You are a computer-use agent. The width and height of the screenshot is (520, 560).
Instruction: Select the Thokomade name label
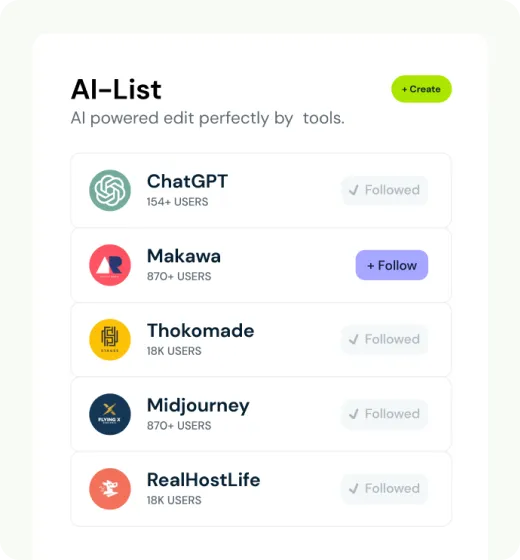click(201, 331)
